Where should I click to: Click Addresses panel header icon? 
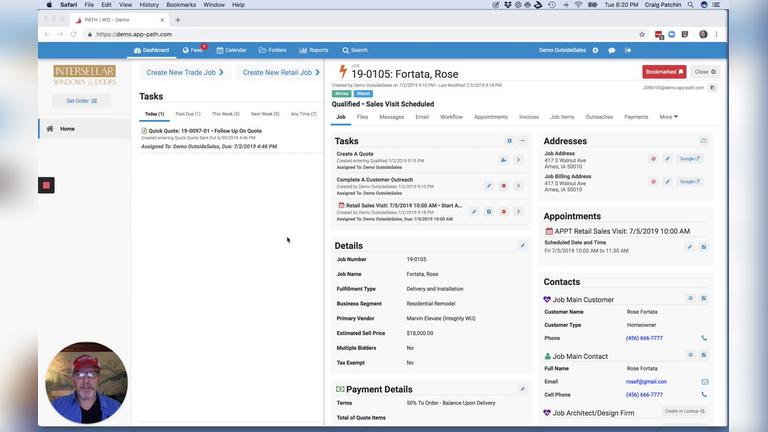point(704,141)
